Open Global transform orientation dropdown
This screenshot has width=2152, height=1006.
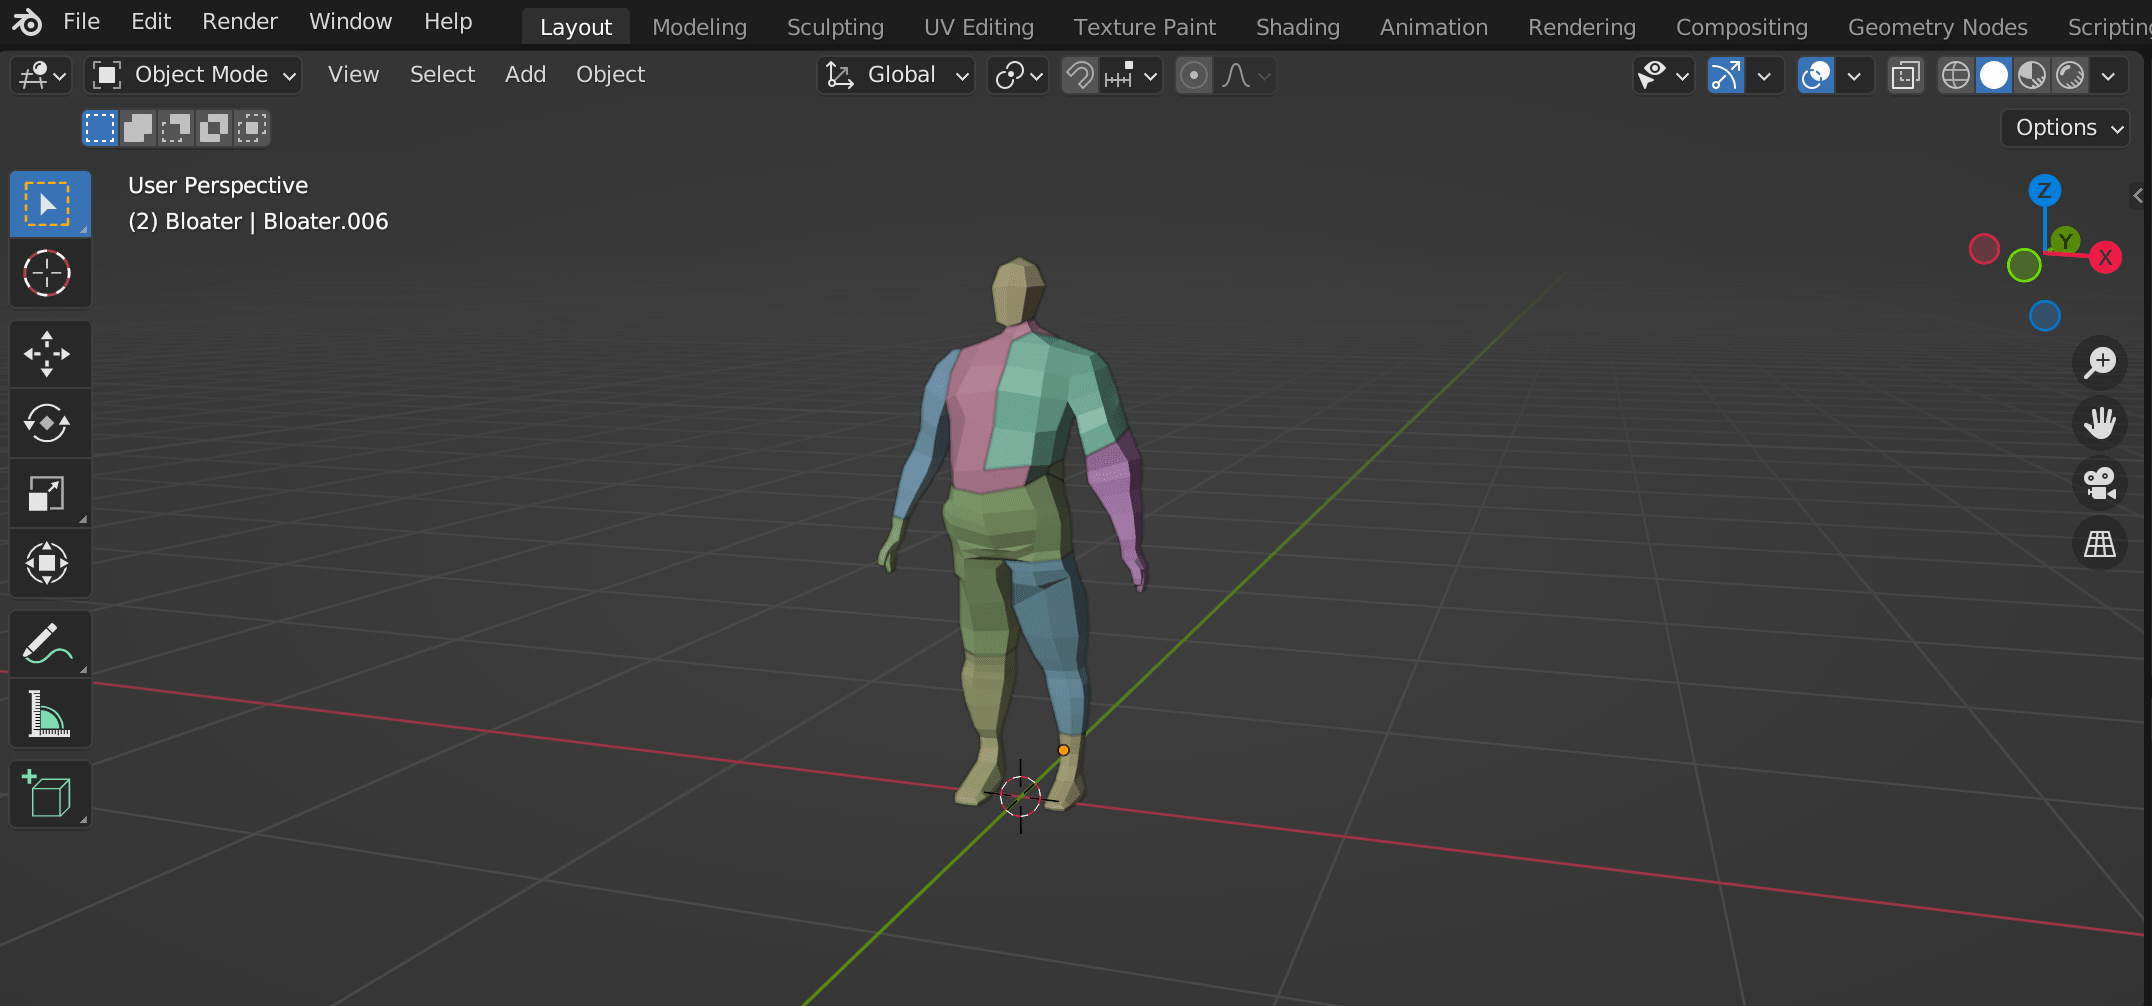point(896,75)
